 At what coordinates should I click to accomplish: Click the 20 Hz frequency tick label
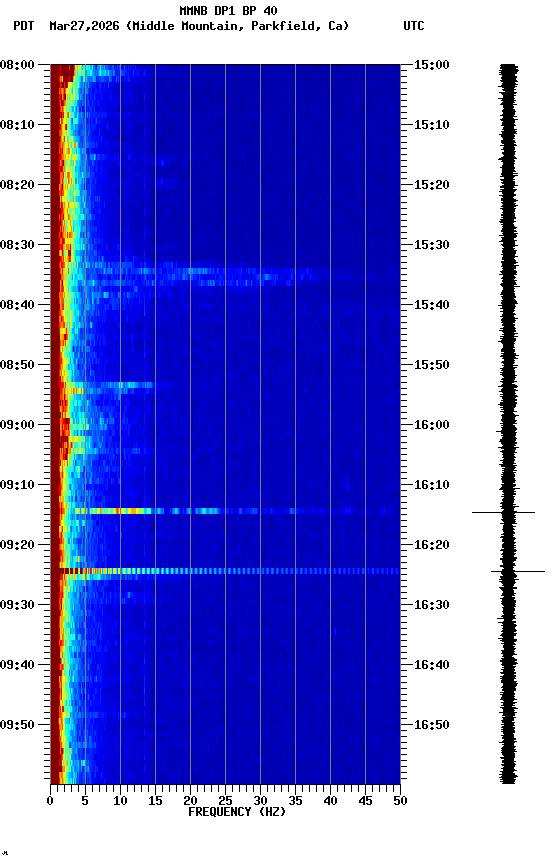(x=190, y=801)
